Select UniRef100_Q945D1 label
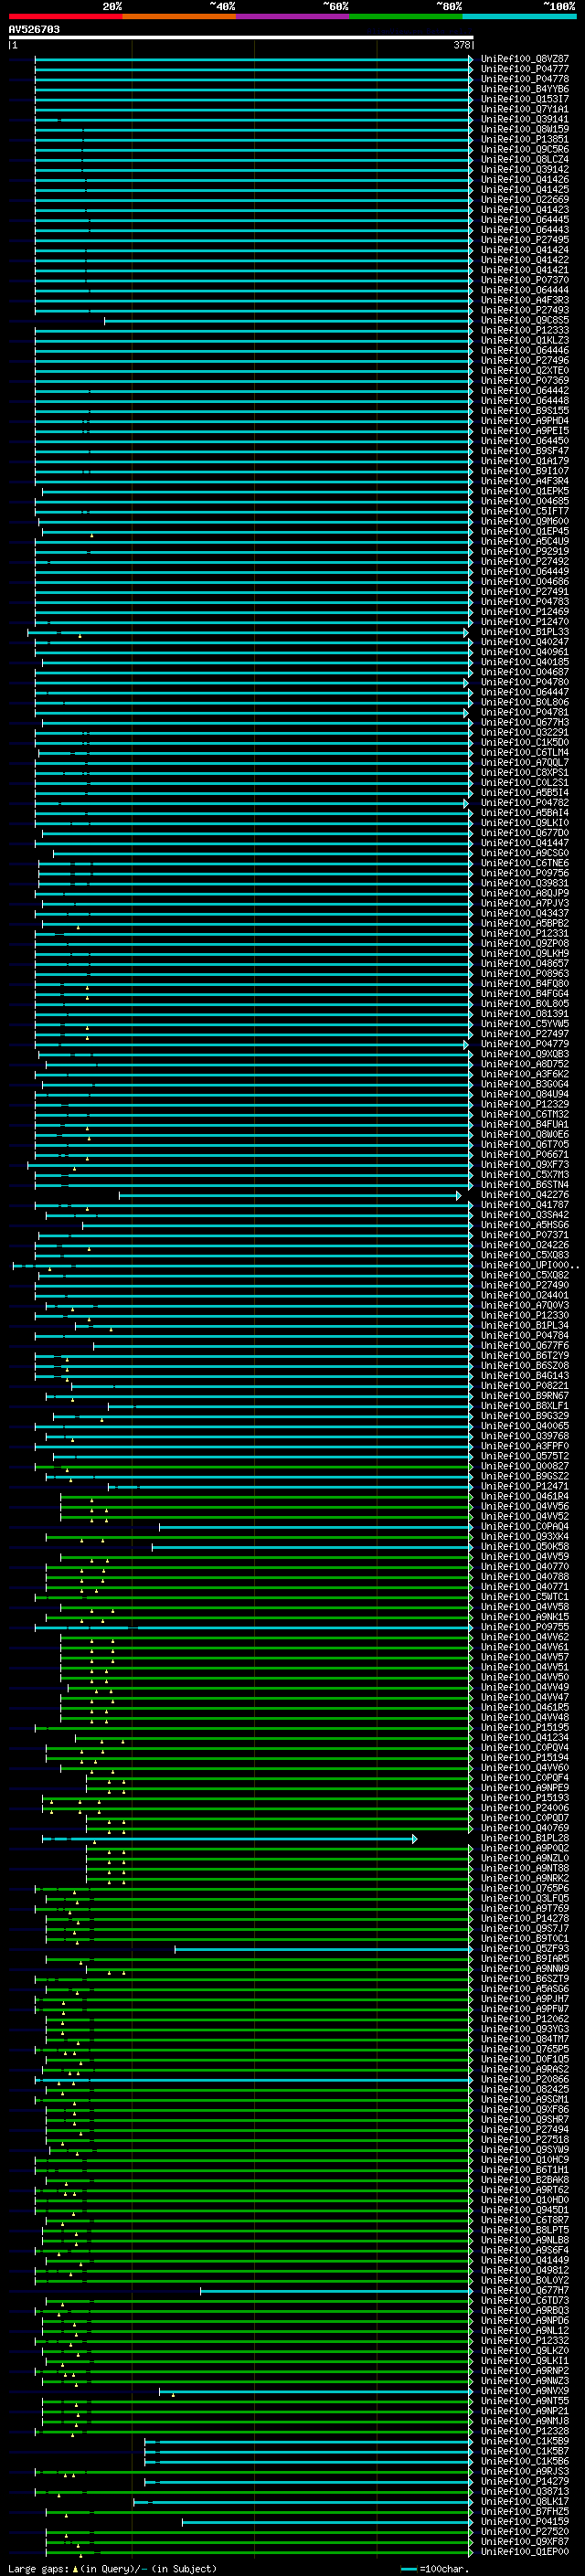Viewport: 585px width, 2576px height. tap(524, 2211)
